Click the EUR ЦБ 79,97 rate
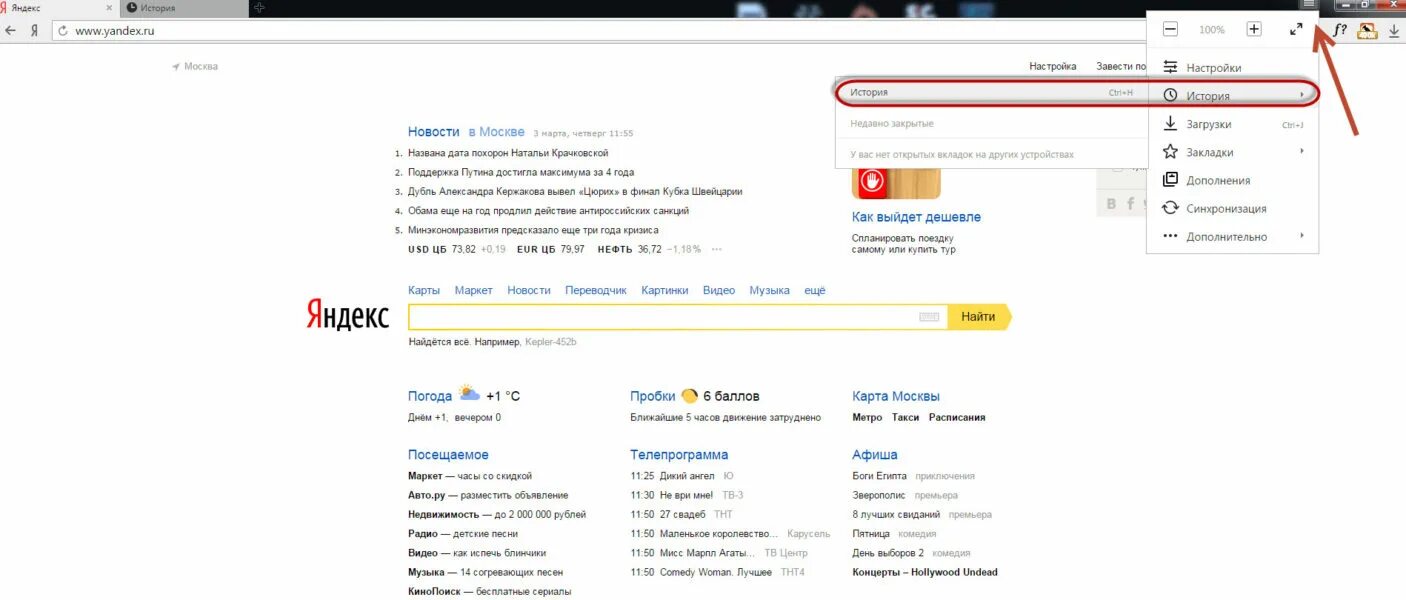1406x600 pixels. point(551,249)
